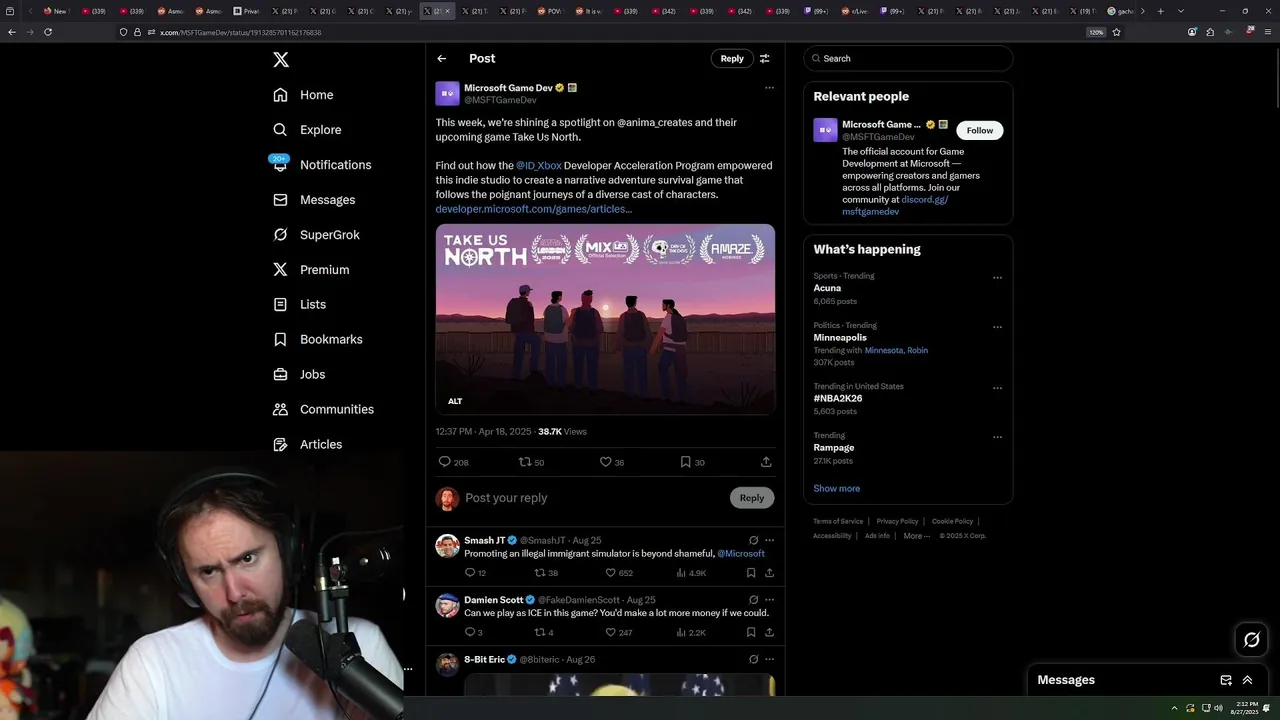Share Smash JT reply

point(769,573)
